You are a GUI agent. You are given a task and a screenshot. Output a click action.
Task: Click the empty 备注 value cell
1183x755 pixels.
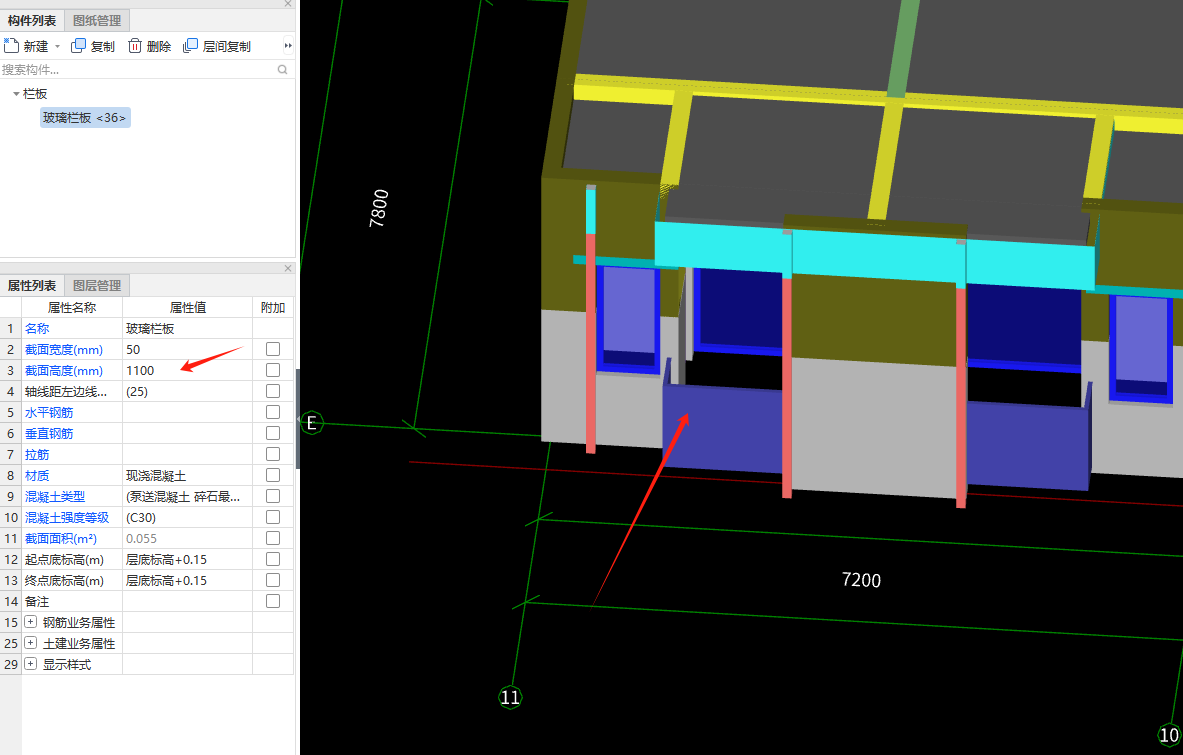(x=187, y=601)
